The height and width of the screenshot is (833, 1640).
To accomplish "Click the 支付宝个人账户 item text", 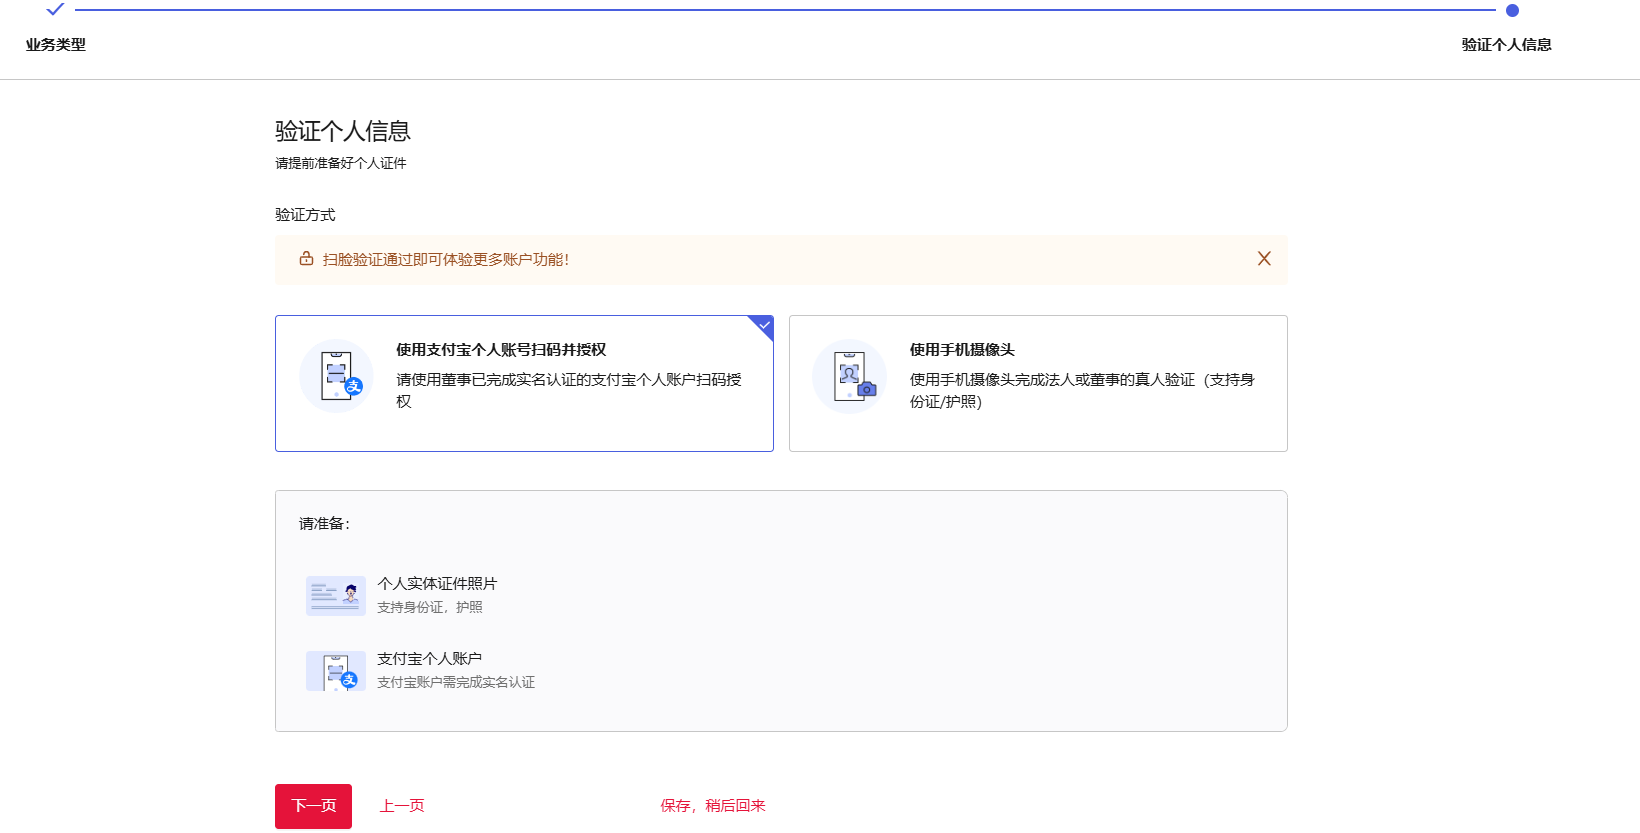I will [429, 659].
